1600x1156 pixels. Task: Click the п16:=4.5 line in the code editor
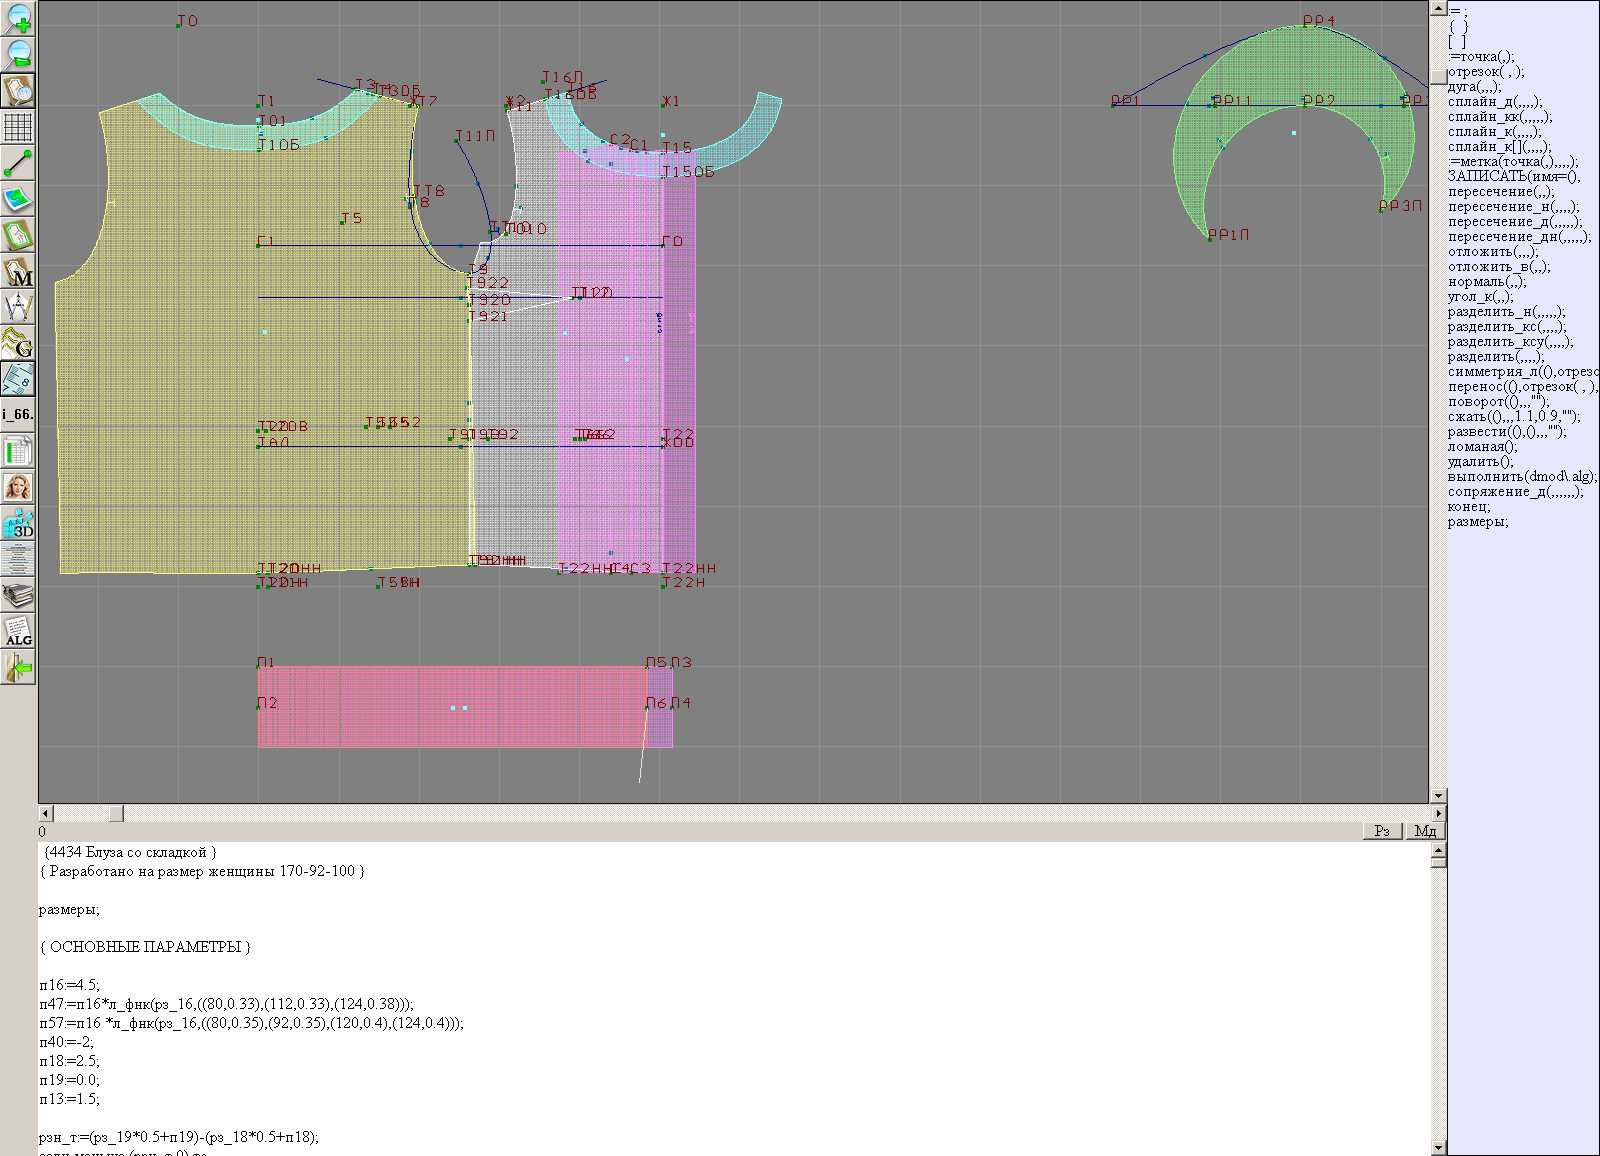click(70, 985)
